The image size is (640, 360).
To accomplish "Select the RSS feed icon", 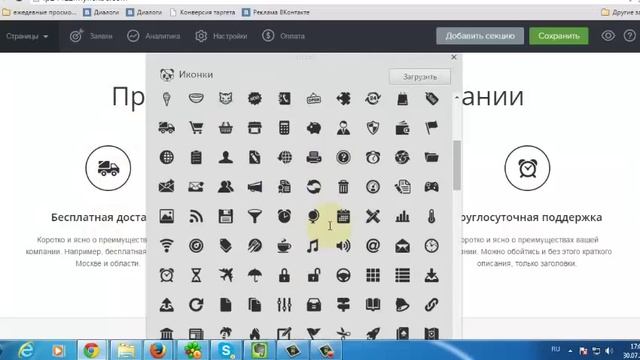I will (x=196, y=217).
